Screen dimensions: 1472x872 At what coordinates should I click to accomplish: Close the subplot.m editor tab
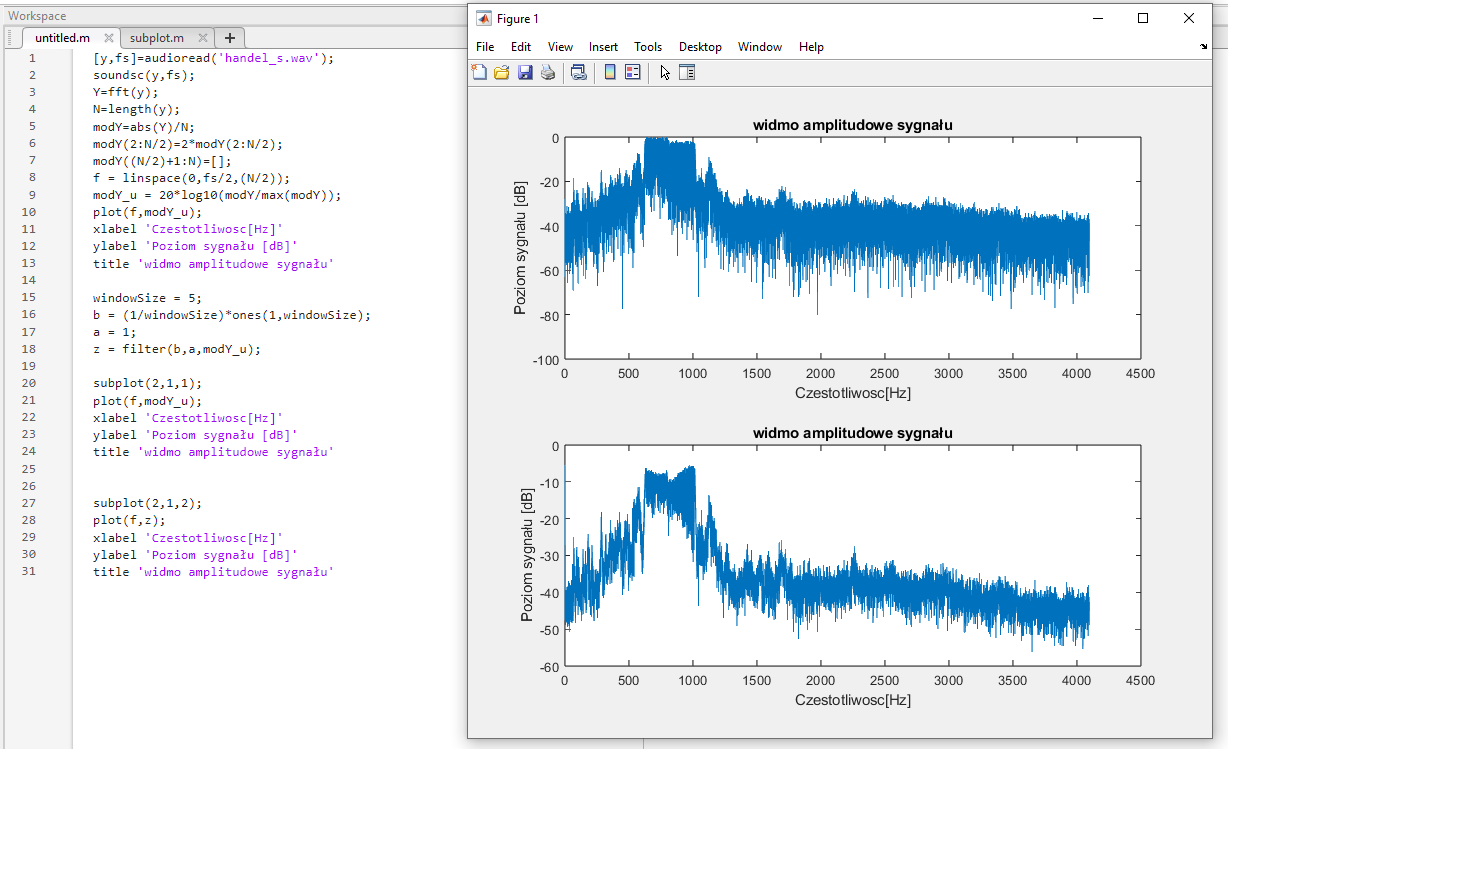click(x=203, y=38)
